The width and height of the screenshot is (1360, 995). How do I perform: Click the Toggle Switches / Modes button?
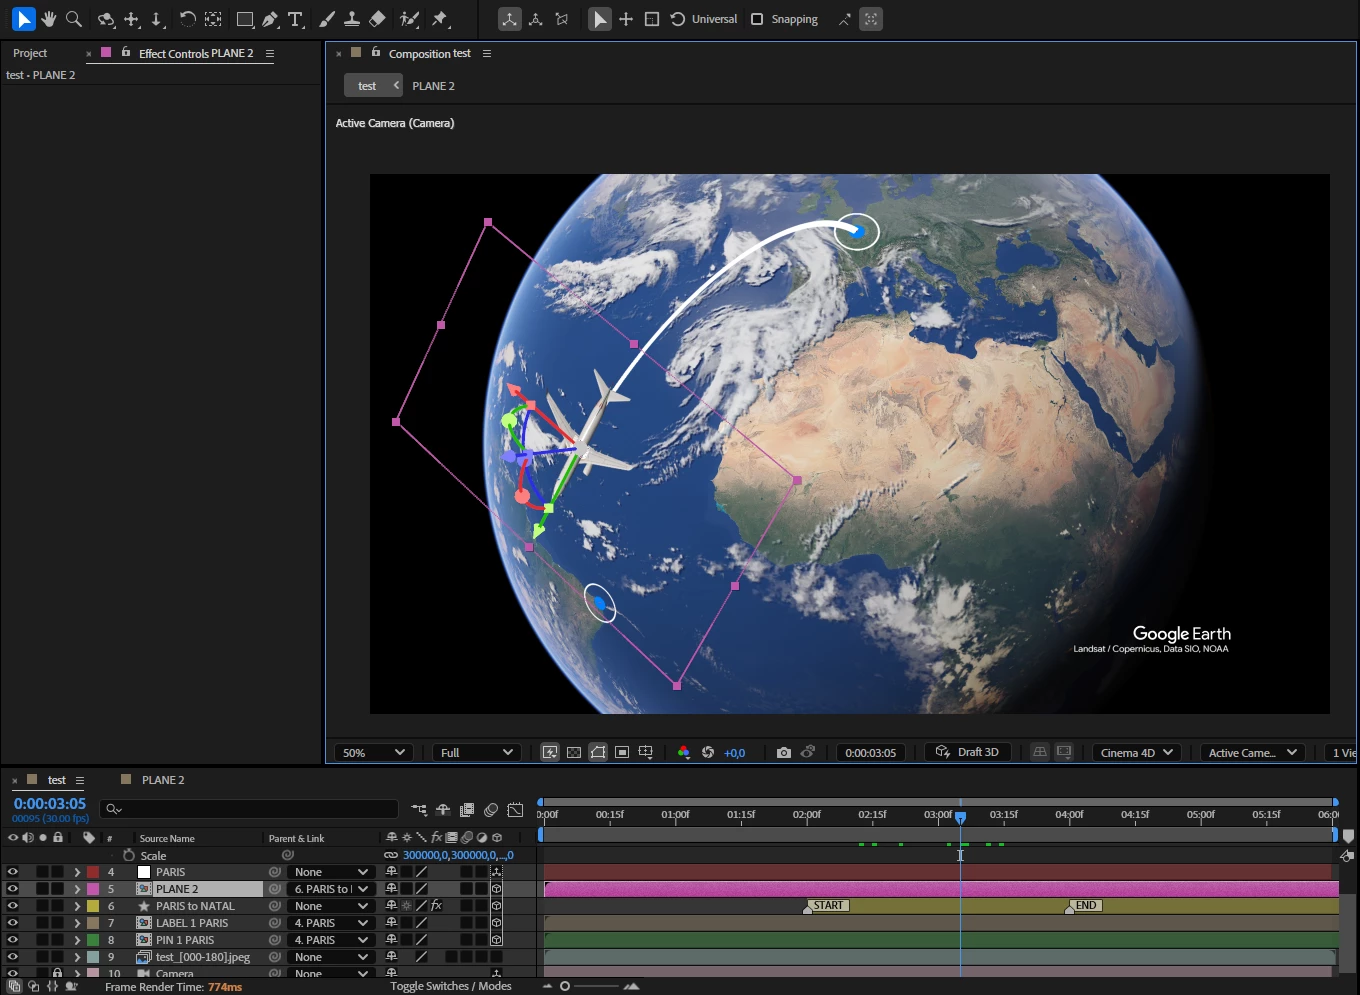[450, 986]
